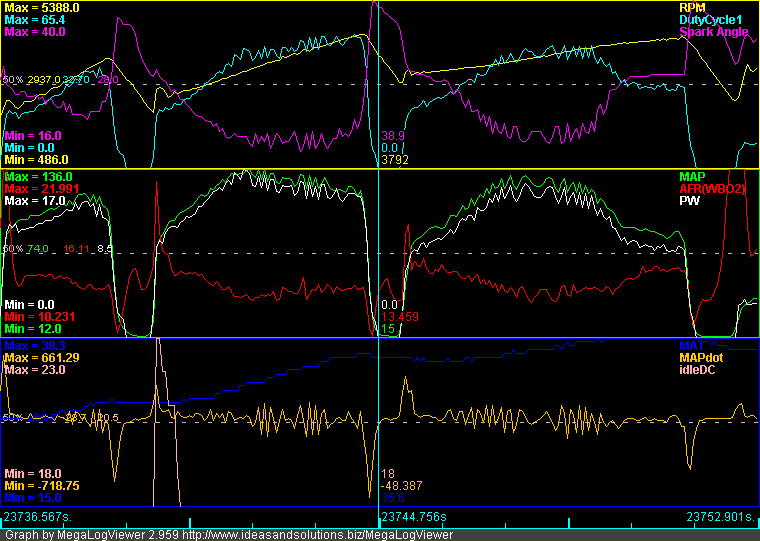Image resolution: width=760 pixels, height=541 pixels.
Task: Select the "Max = 38.3" MAT value
Action: click(x=34, y=346)
